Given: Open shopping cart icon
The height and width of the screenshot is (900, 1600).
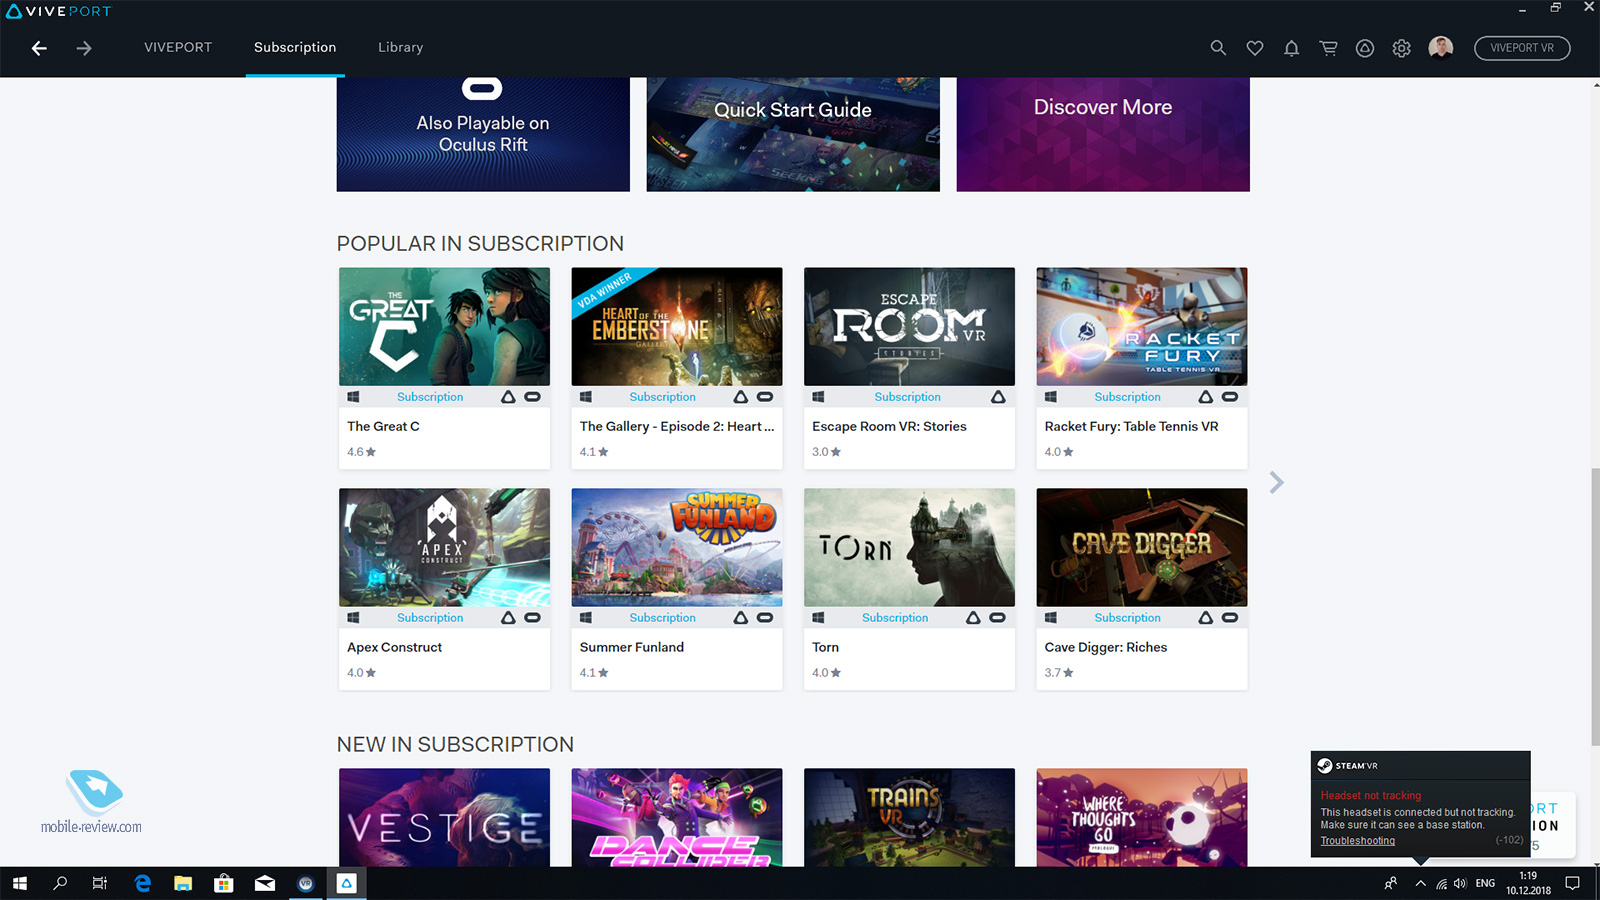Looking at the screenshot, I should (1328, 48).
